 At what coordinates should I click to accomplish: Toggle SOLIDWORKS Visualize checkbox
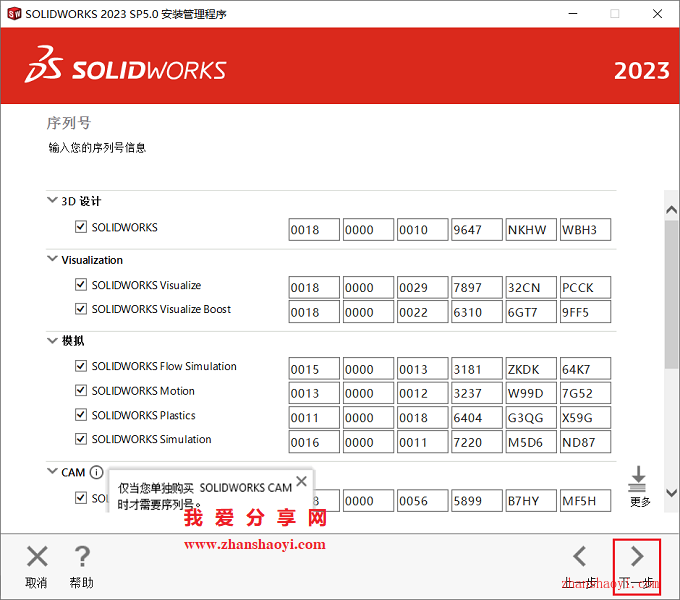(81, 284)
